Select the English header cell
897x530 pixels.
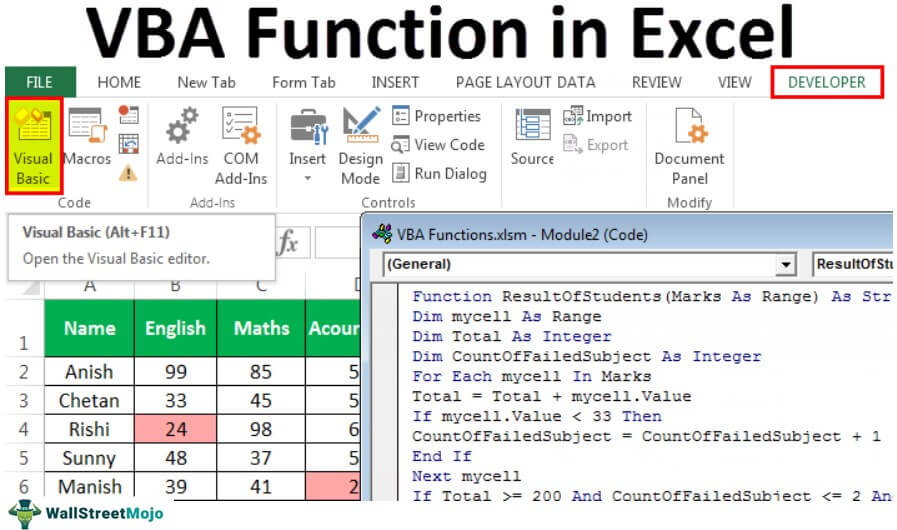click(176, 329)
